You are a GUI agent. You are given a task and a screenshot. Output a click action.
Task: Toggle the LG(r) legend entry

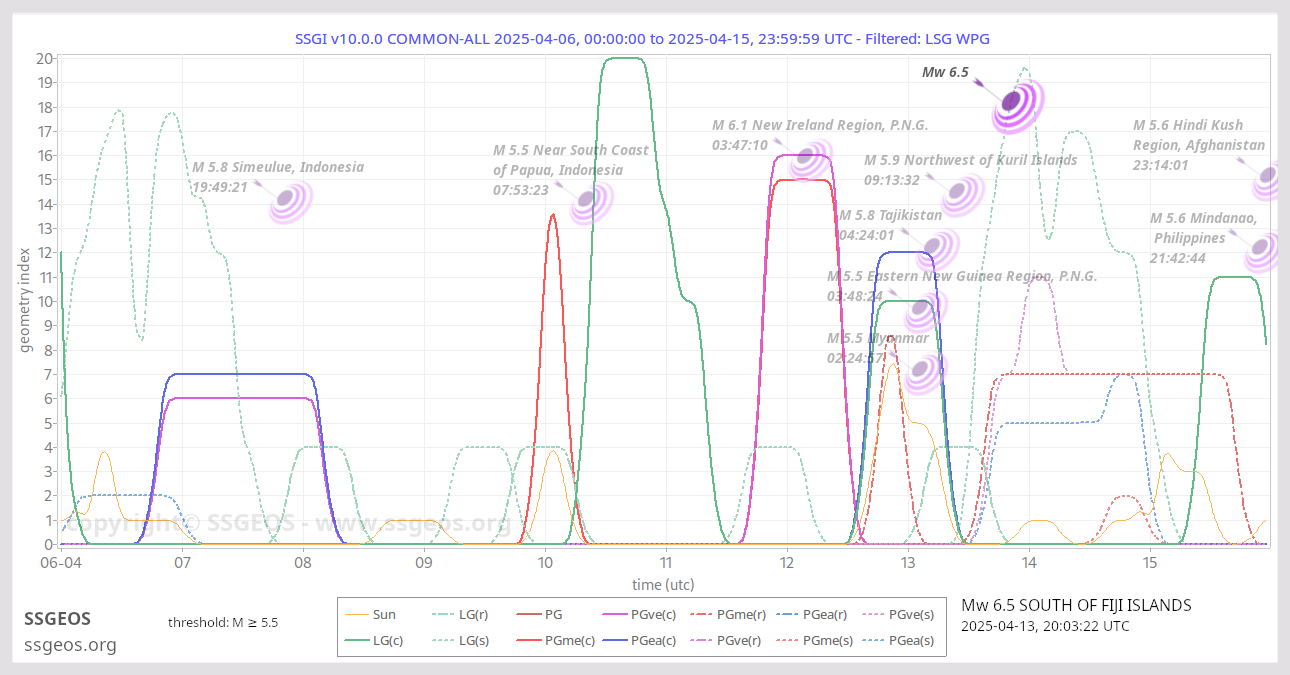460,615
